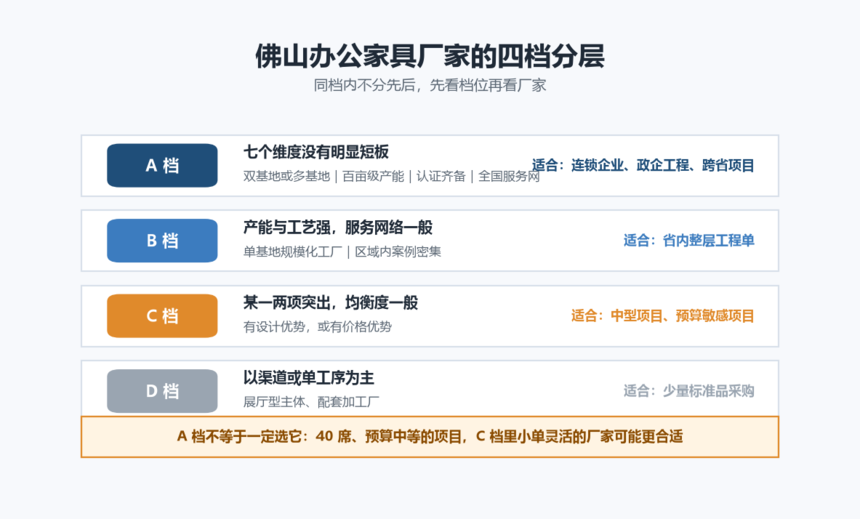
Task: Click 适合：省内整层工程单
Action: (x=689, y=240)
